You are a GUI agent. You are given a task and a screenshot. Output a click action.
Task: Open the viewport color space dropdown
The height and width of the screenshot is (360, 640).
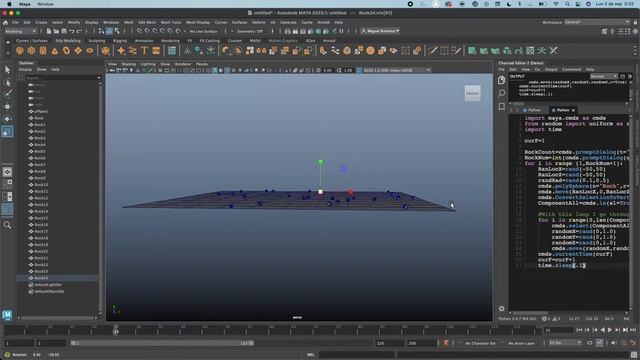pyautogui.click(x=396, y=70)
